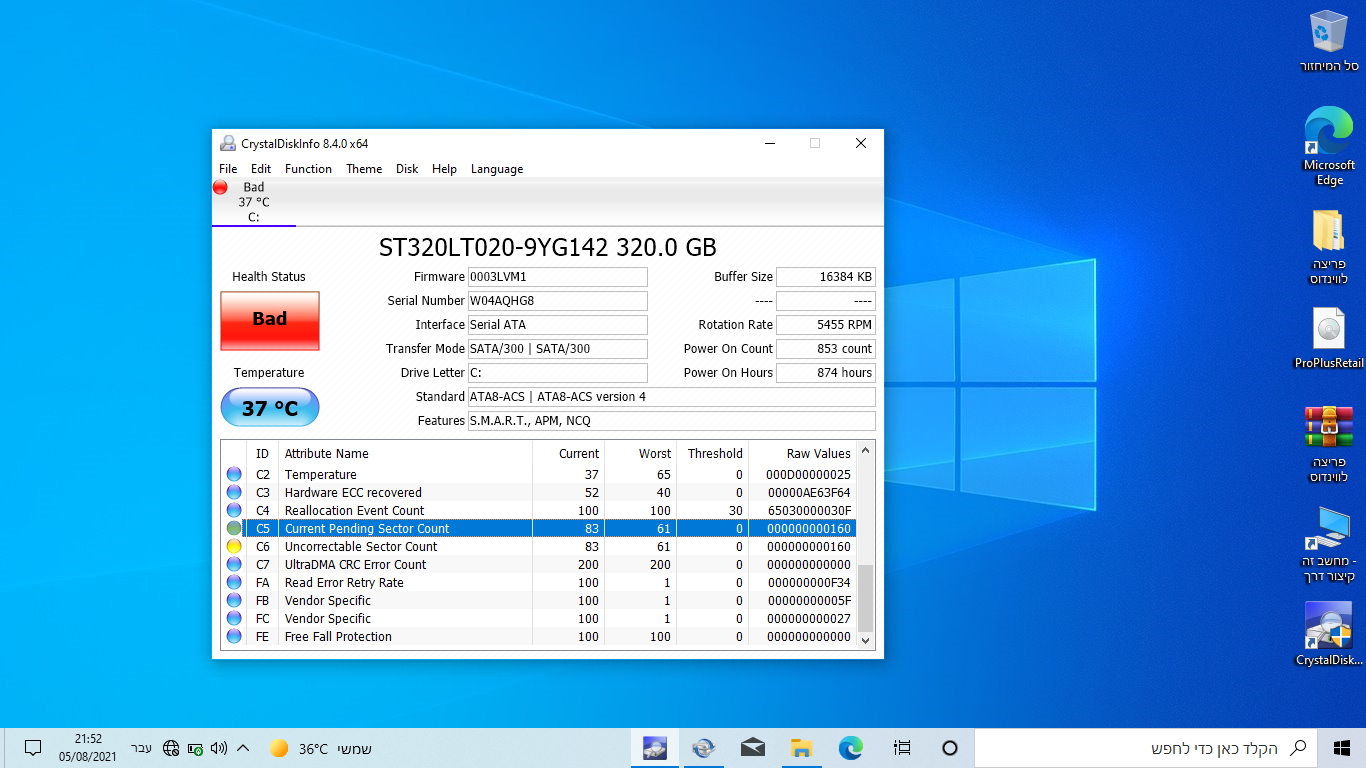This screenshot has height=768, width=1366.
Task: Select the CrystalDiskInfo desktop shortcut
Action: [x=1329, y=634]
